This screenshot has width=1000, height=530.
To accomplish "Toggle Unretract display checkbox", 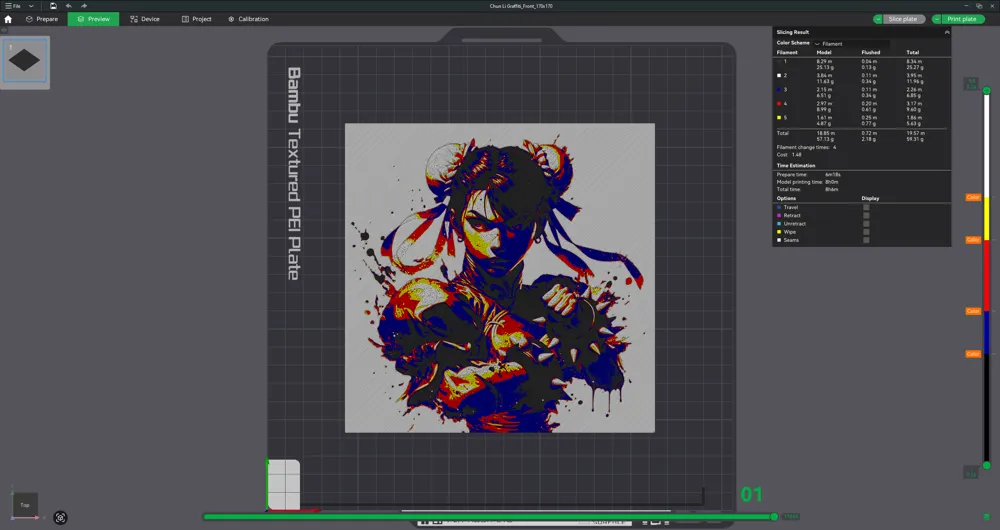I will click(866, 224).
